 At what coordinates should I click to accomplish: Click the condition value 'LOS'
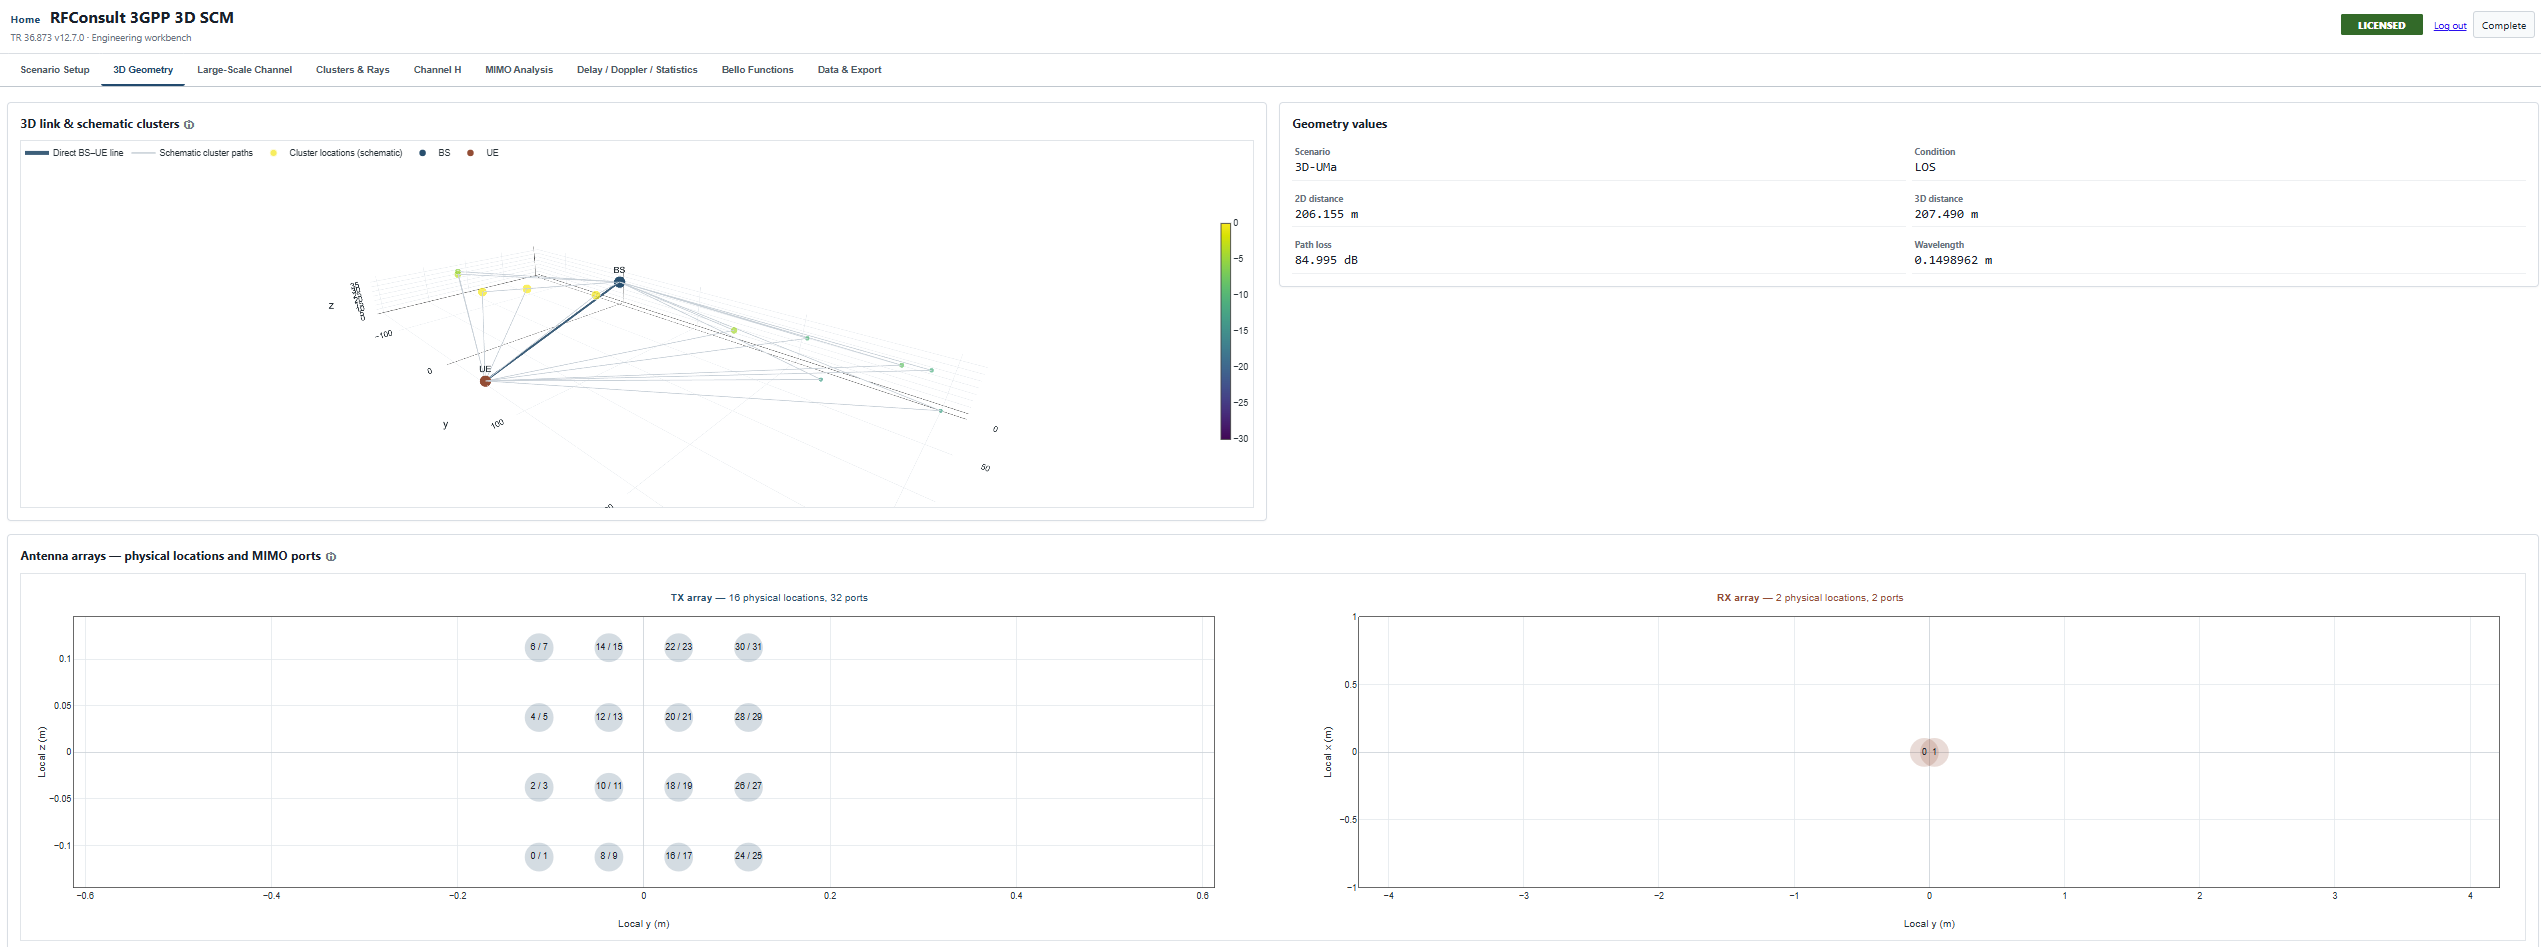click(1925, 167)
